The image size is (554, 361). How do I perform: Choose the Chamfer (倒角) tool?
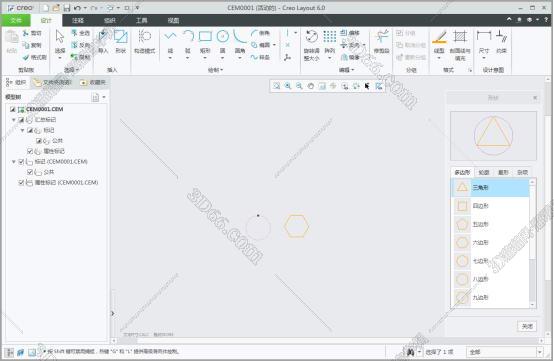tap(260, 33)
